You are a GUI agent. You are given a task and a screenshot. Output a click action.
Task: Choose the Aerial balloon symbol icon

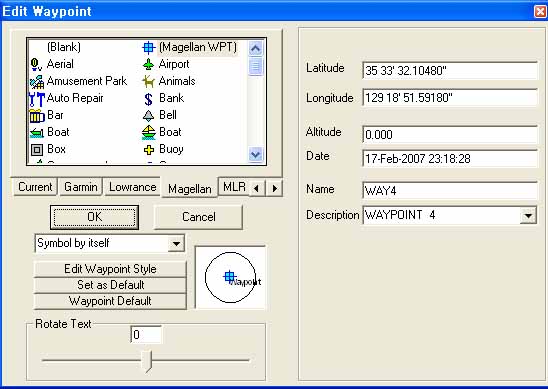click(x=36, y=64)
